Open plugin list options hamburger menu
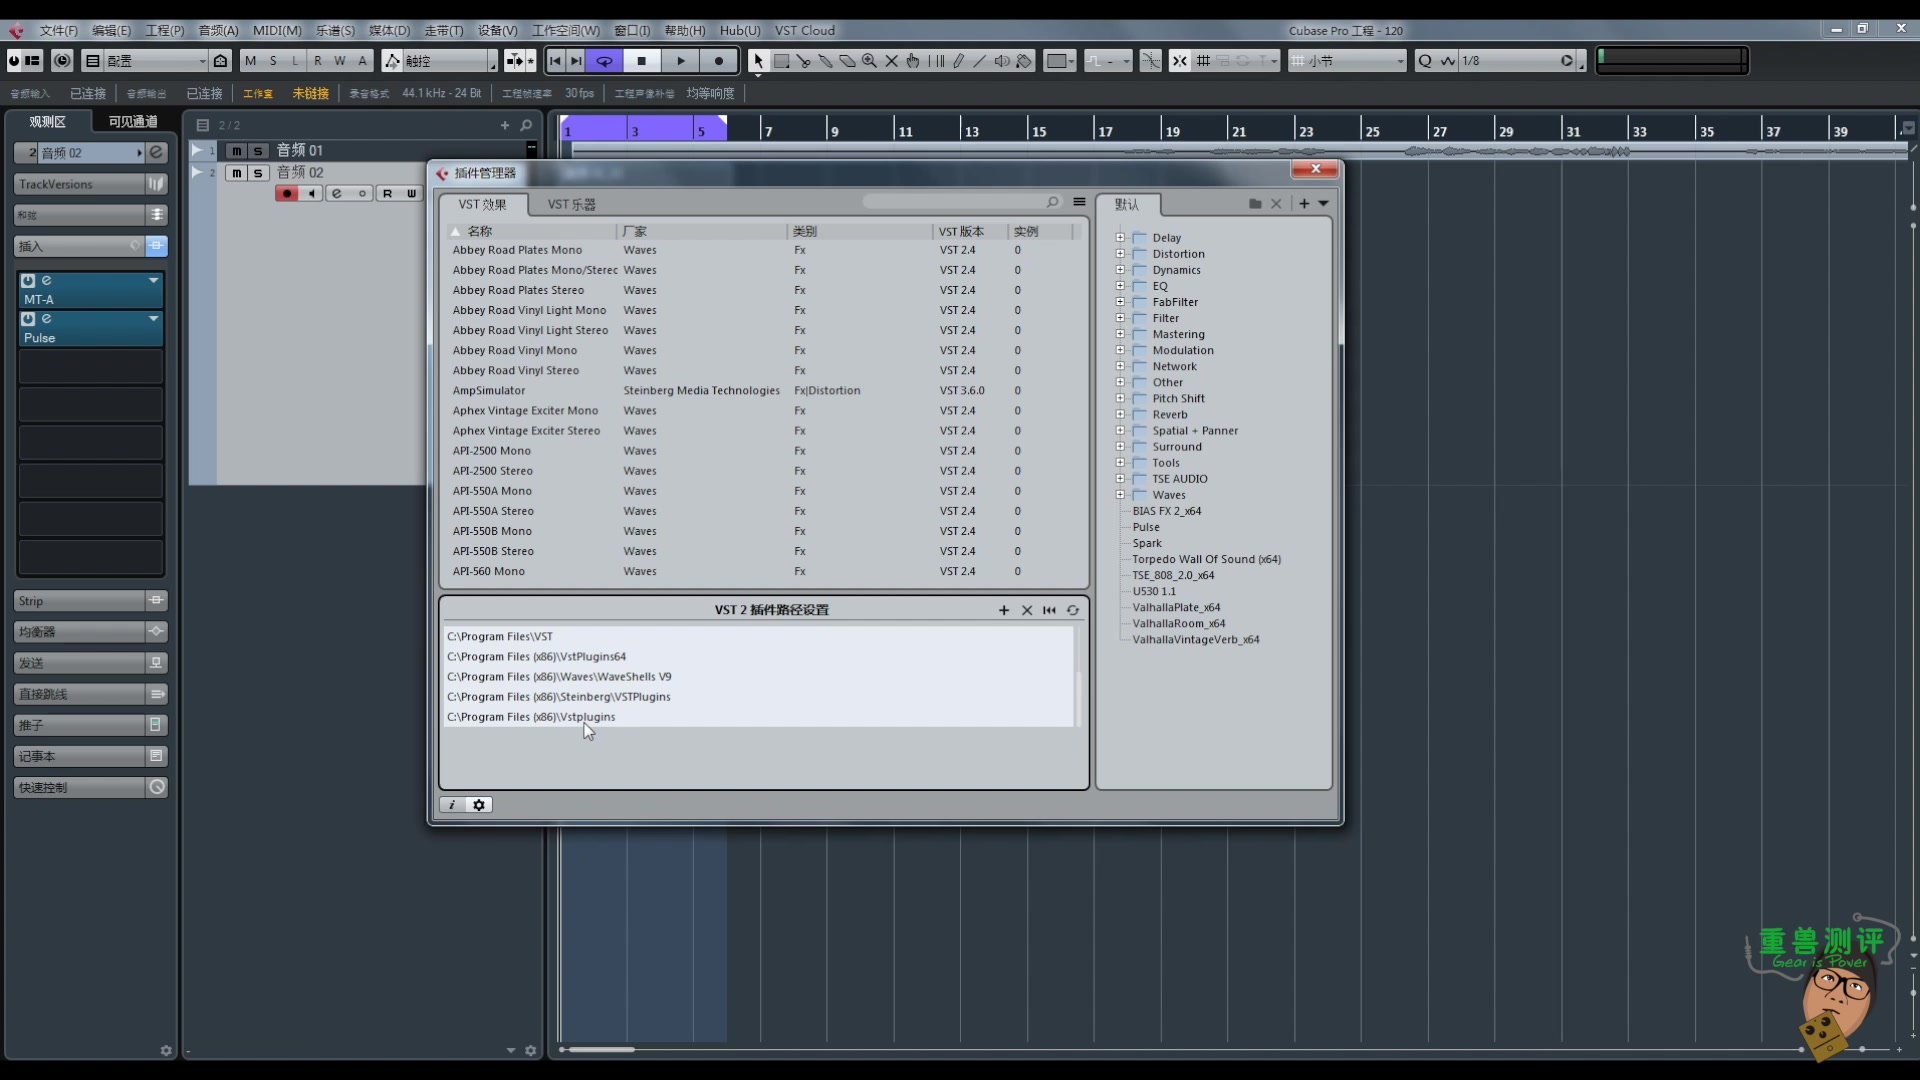 point(1079,202)
